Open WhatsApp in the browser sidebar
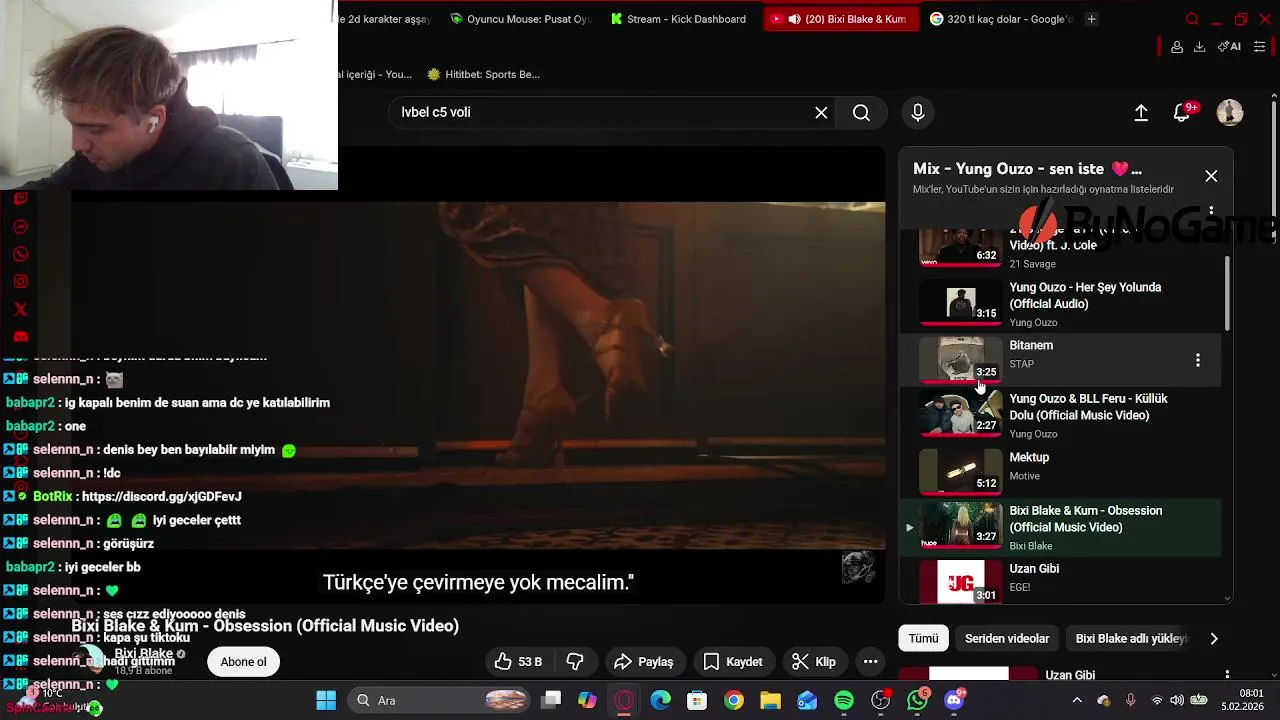Viewport: 1280px width, 720px height. click(x=20, y=254)
